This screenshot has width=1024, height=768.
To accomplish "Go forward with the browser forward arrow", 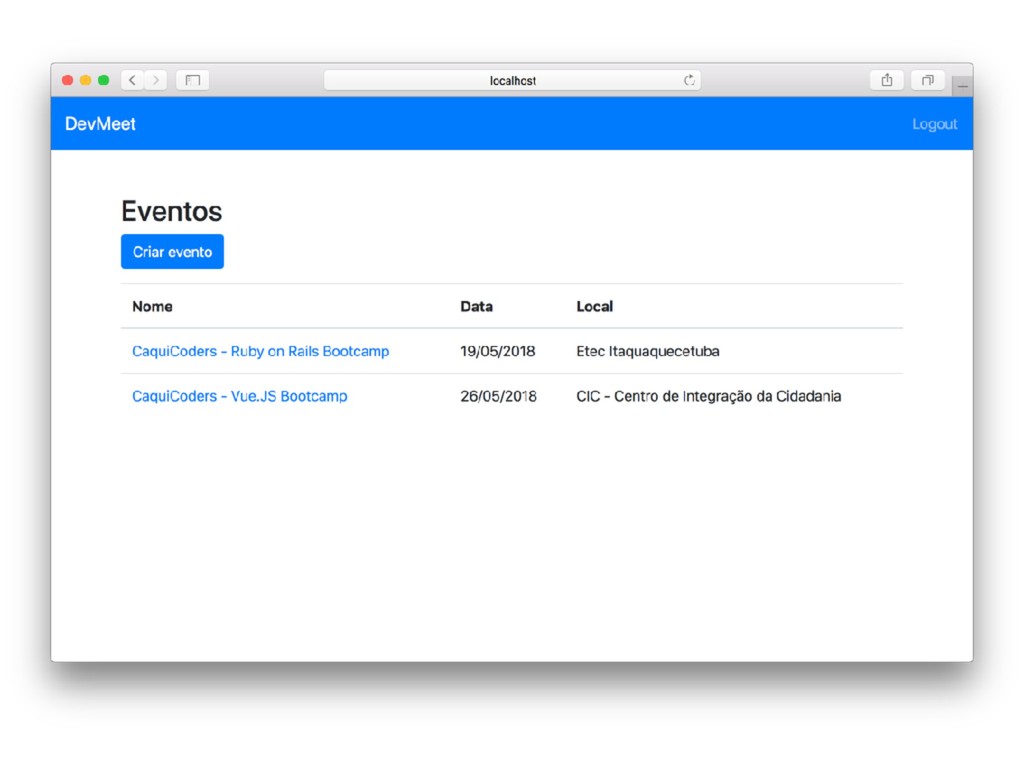I will coord(156,80).
